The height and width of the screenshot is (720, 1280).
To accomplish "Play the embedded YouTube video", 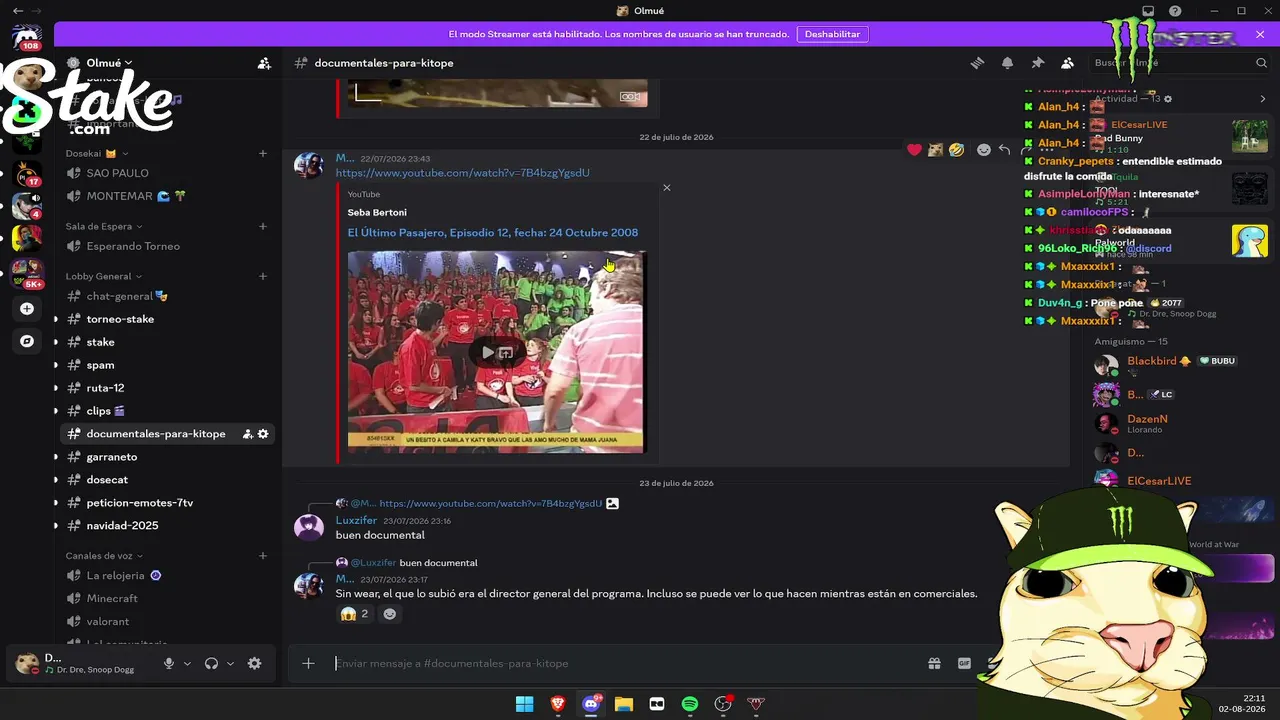I will 487,352.
